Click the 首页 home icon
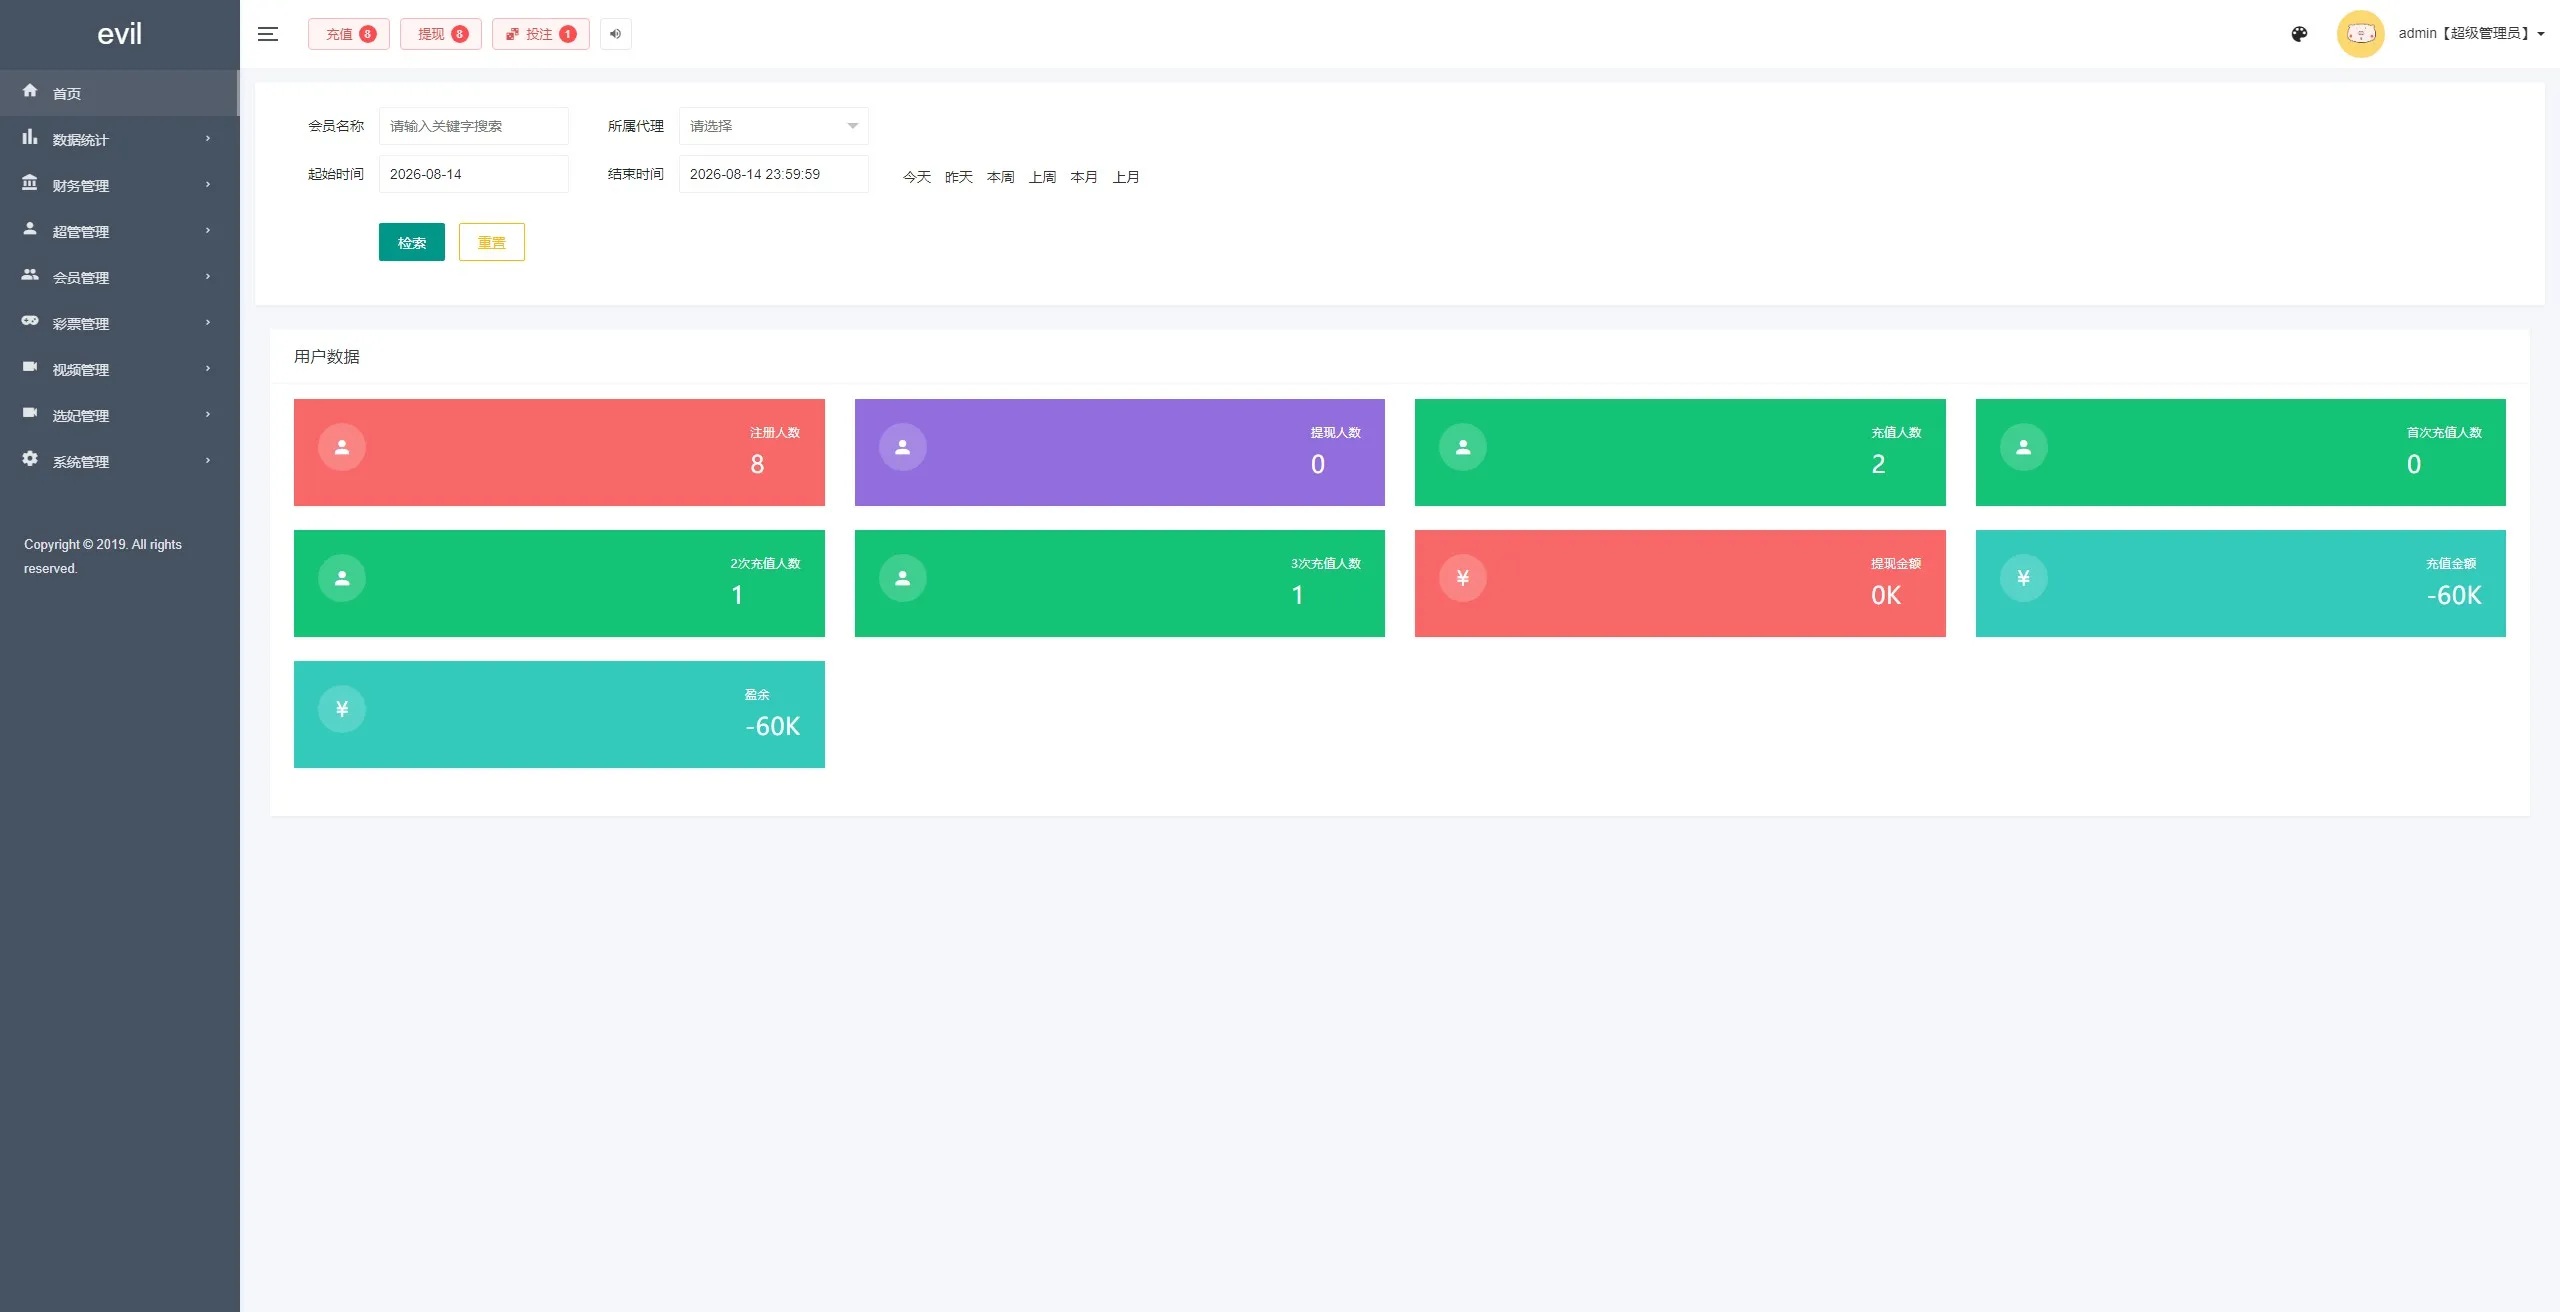 click(30, 91)
